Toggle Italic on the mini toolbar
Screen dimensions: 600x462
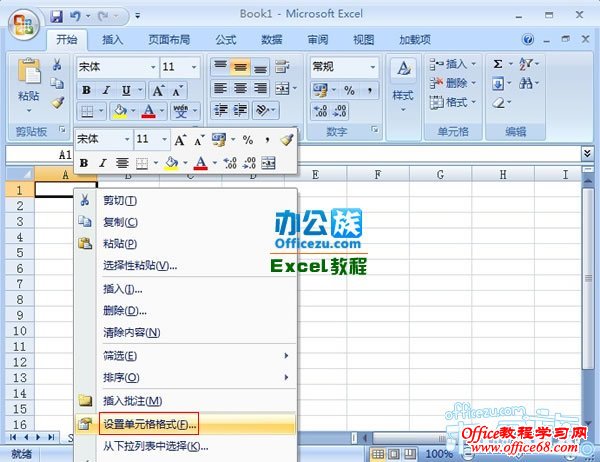click(103, 163)
